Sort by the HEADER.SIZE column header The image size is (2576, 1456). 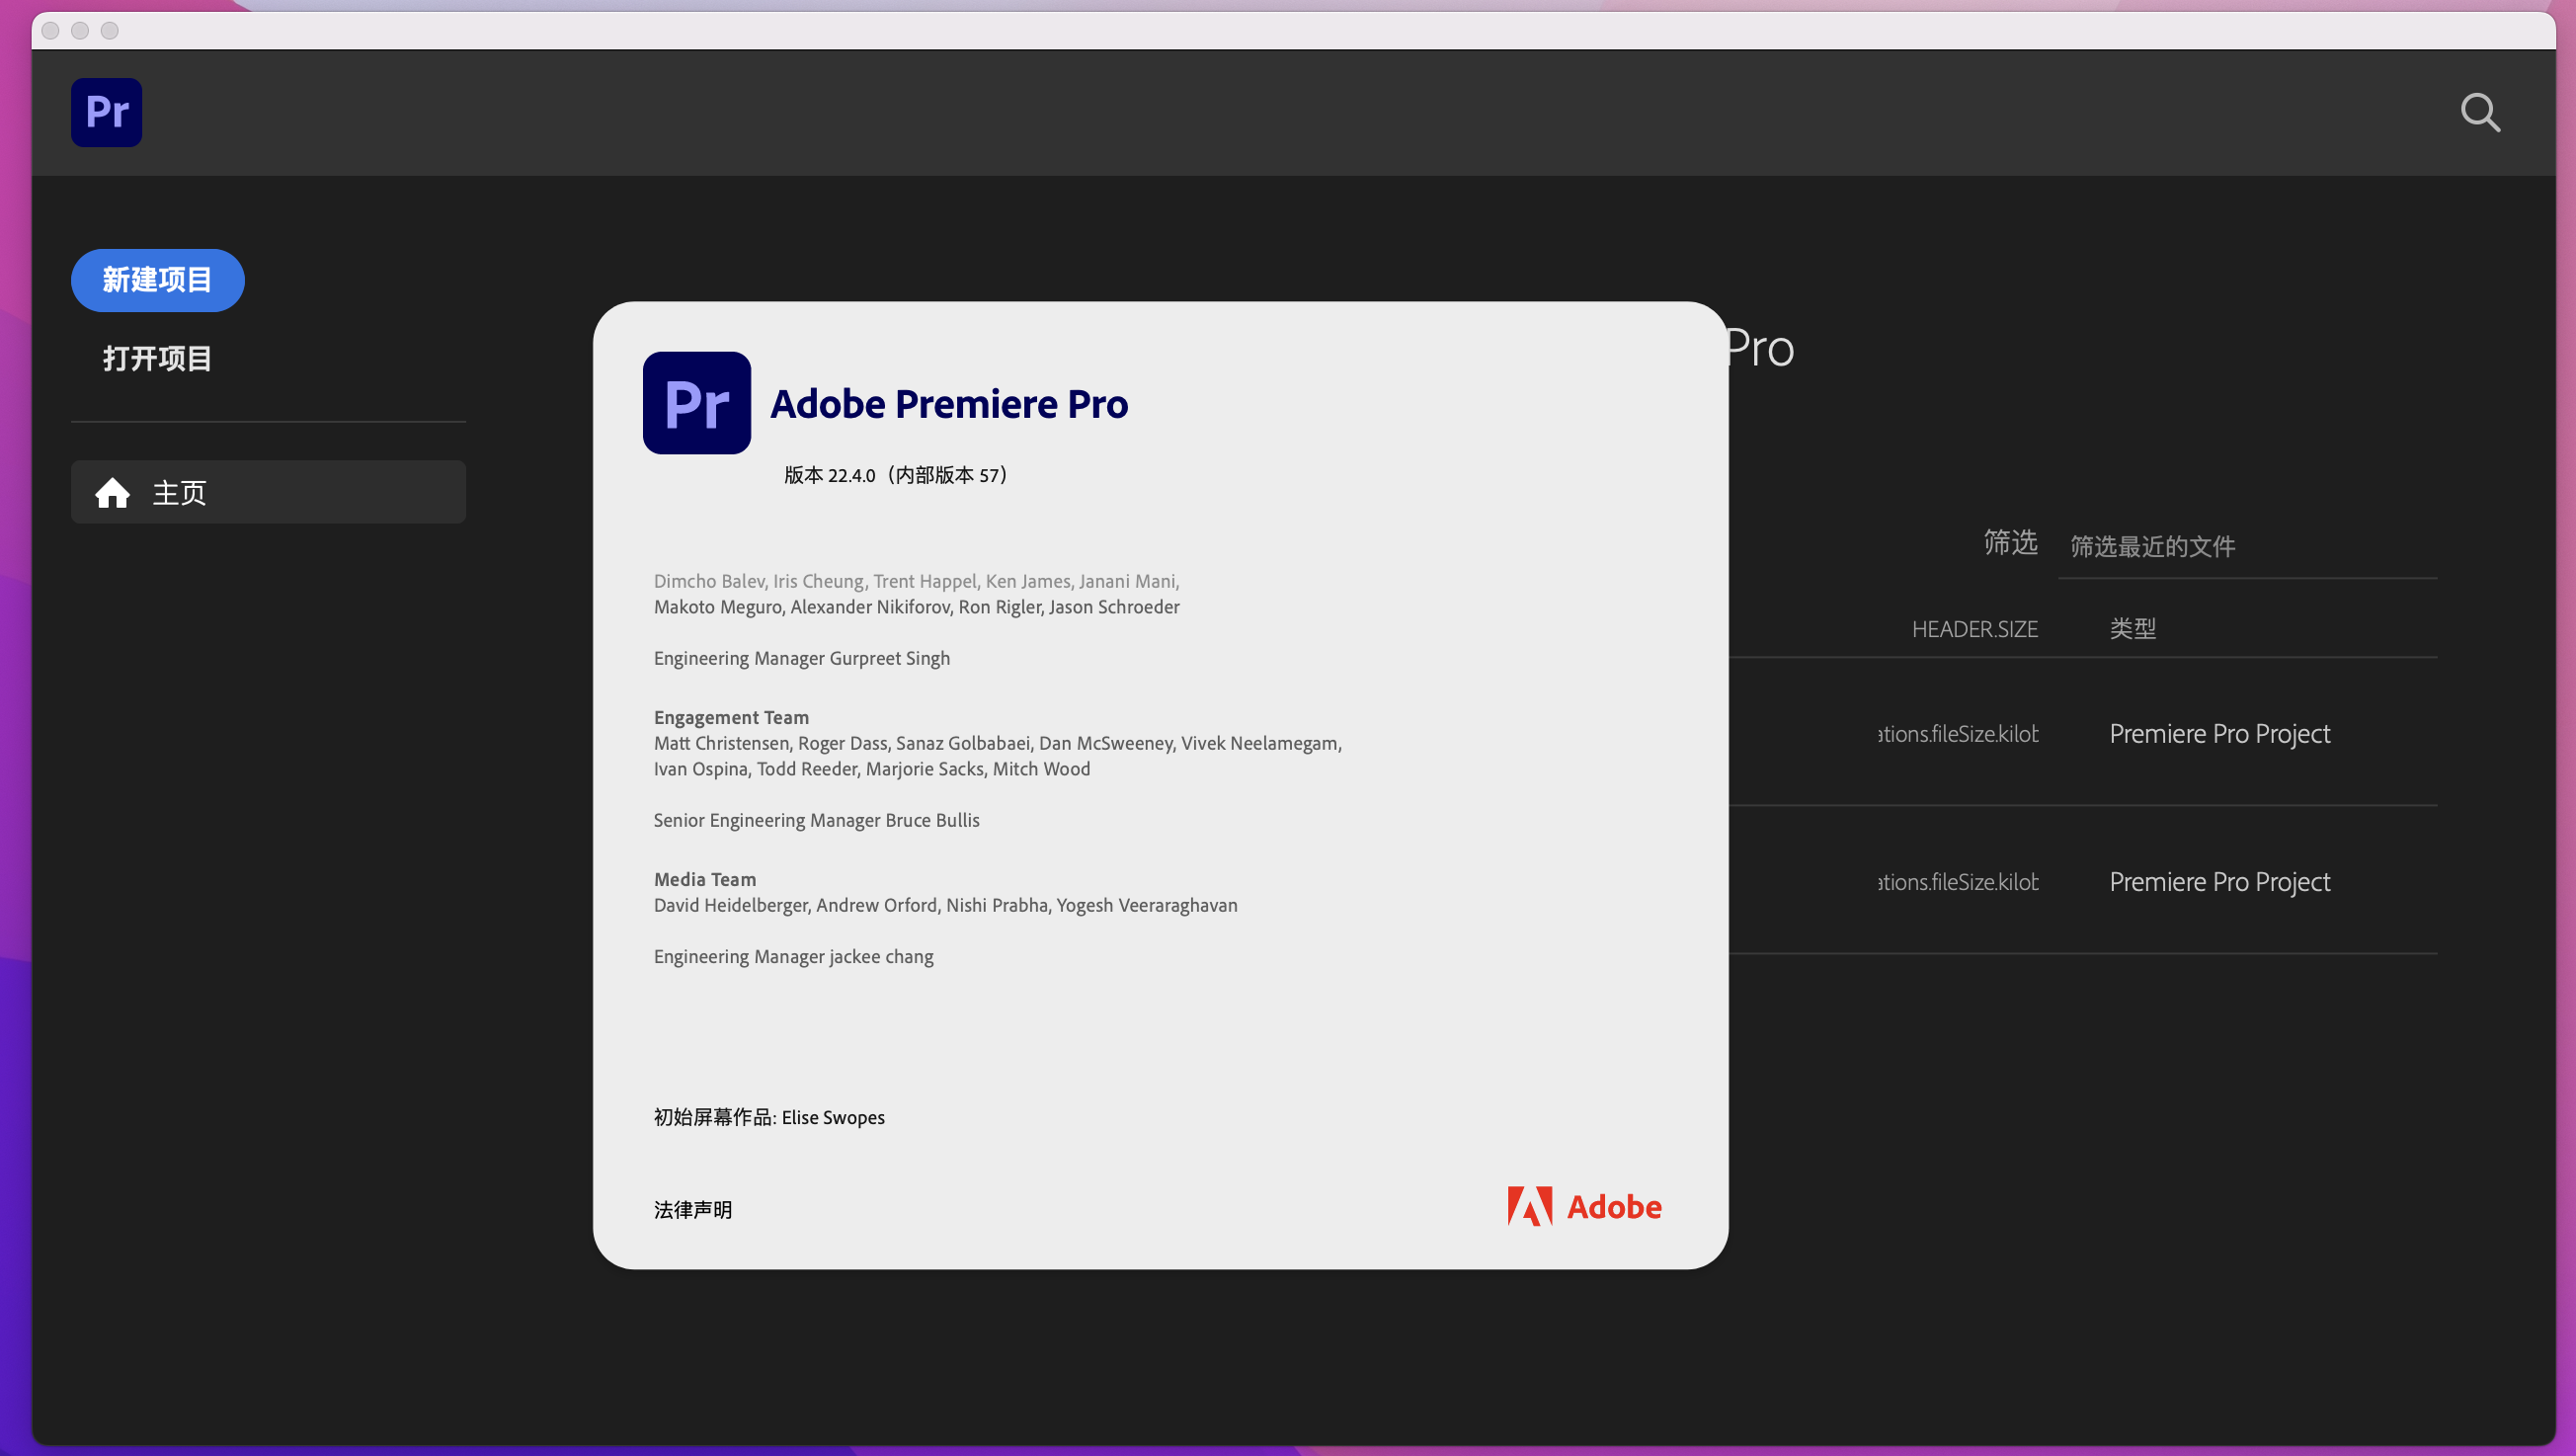point(1974,629)
